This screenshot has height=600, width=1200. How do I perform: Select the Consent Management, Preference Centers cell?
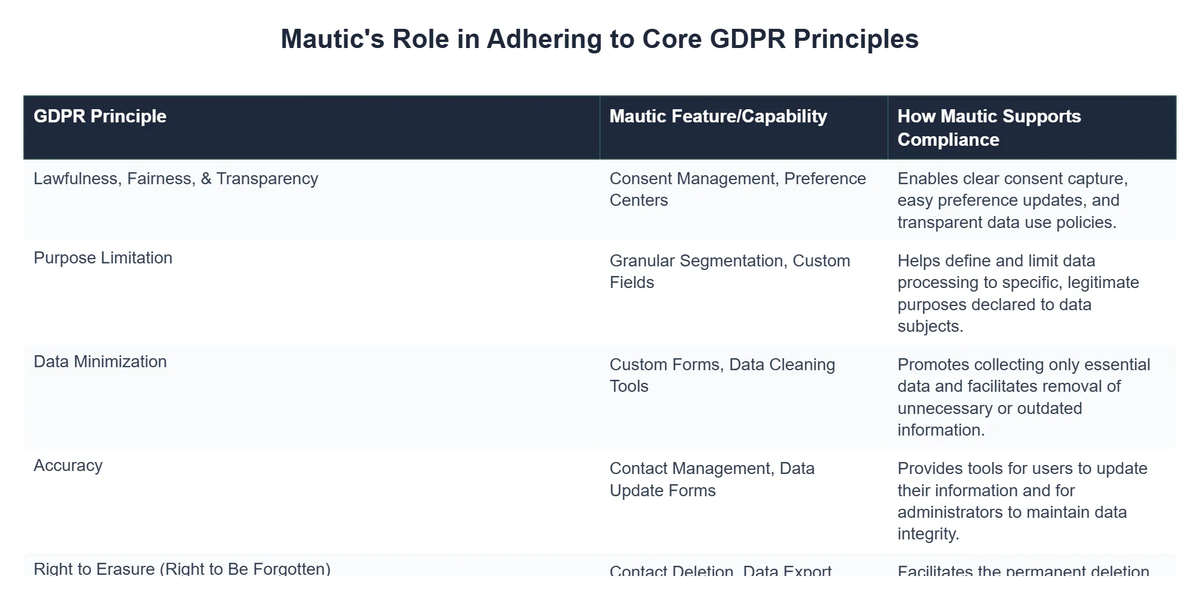point(737,189)
